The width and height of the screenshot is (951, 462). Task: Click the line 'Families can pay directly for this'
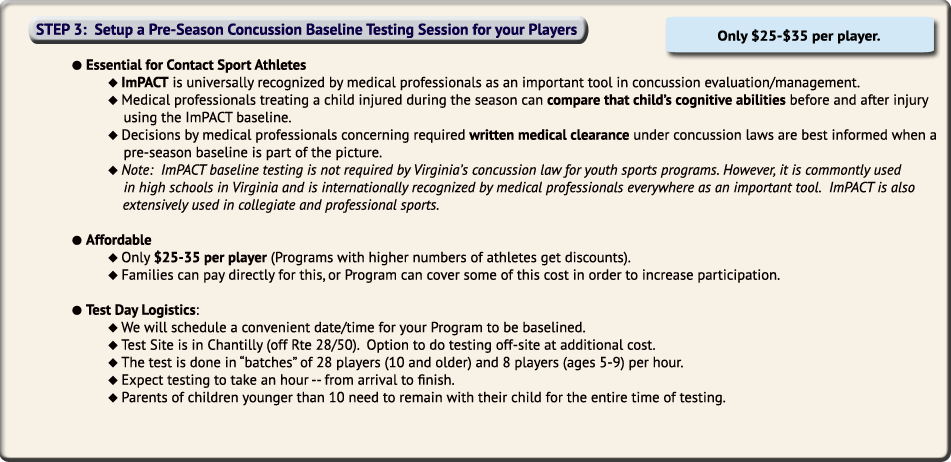(x=451, y=275)
